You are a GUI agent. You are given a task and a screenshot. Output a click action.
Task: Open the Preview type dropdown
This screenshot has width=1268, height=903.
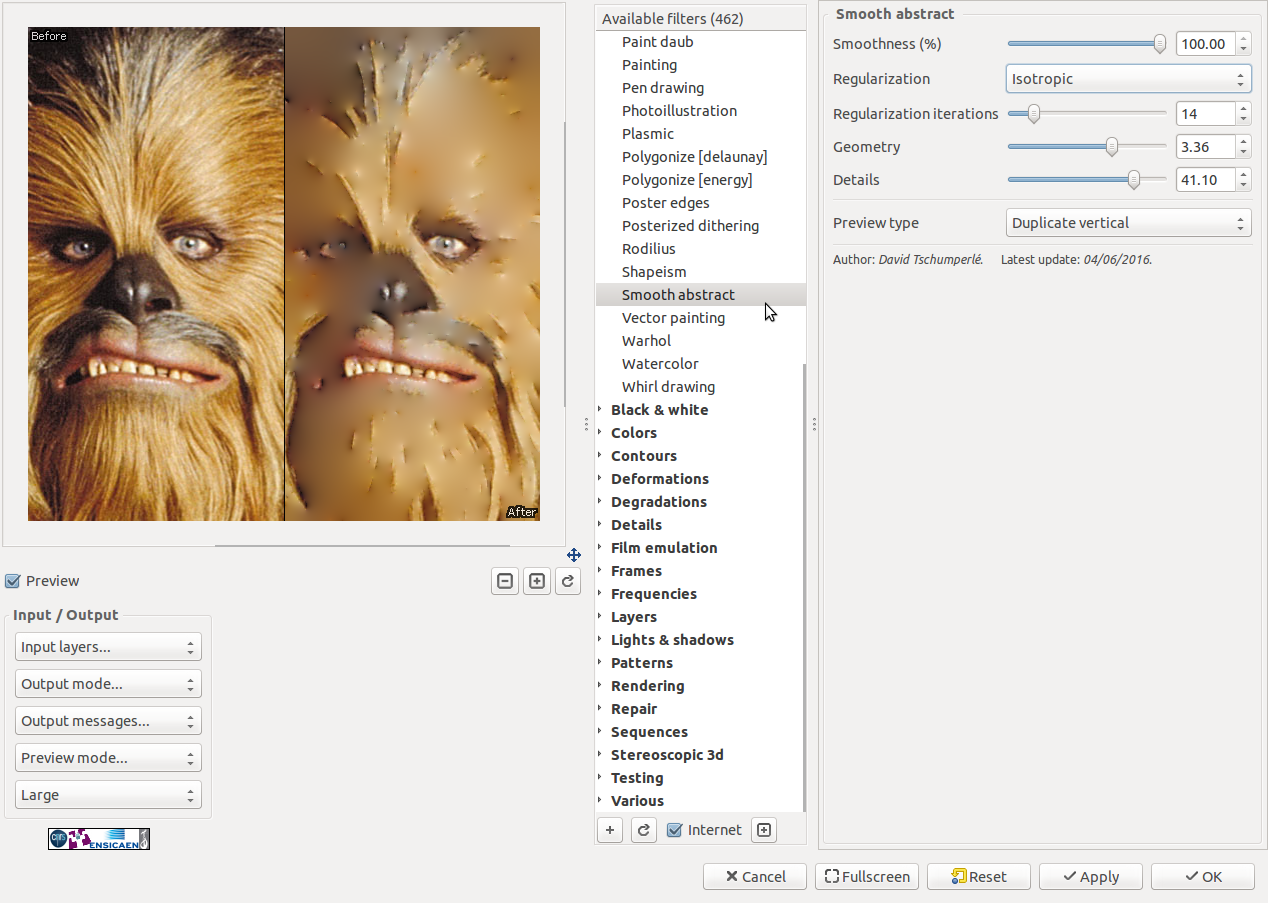1128,223
